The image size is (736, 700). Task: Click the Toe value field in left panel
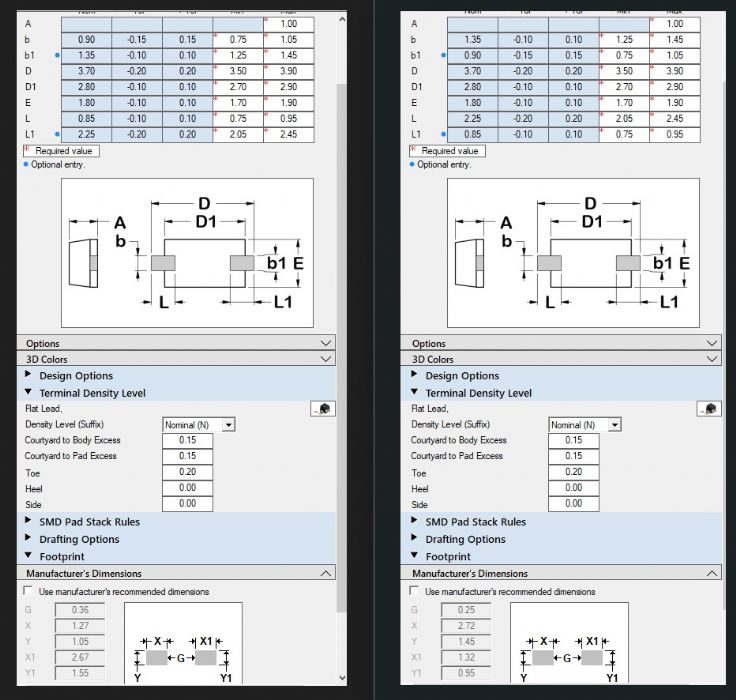pyautogui.click(x=187, y=472)
